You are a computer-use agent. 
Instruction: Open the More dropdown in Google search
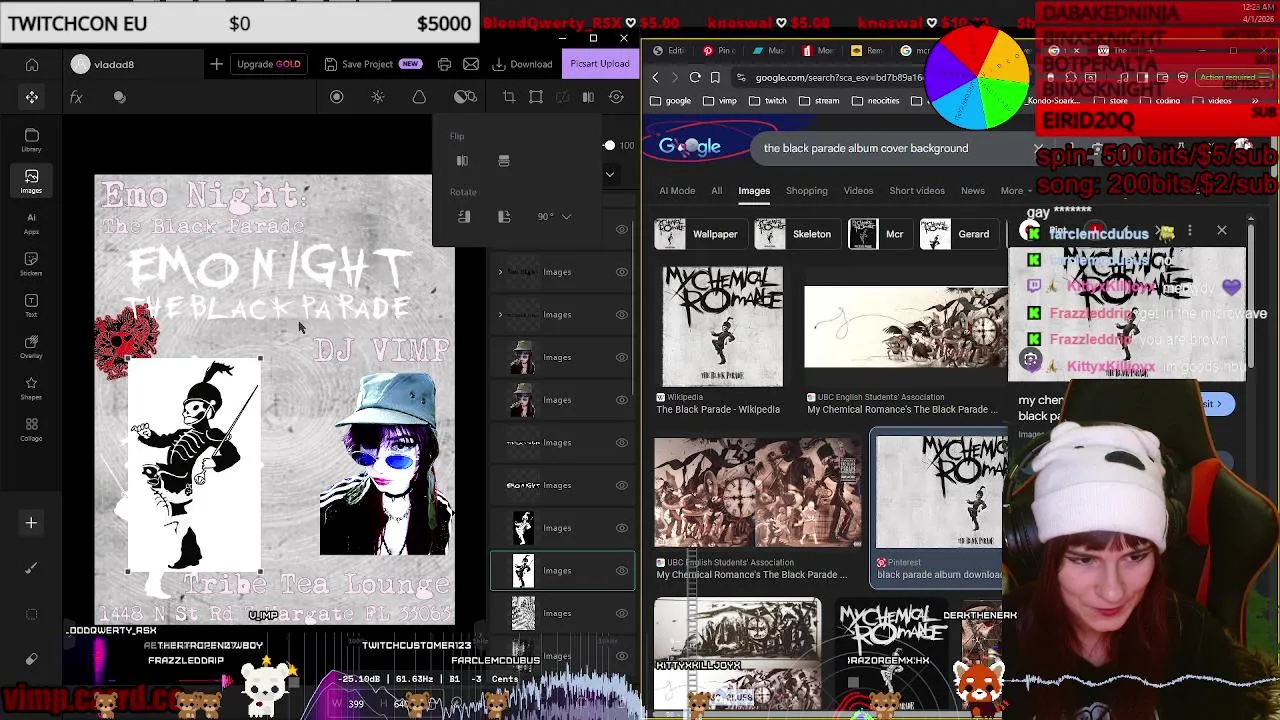pyautogui.click(x=1017, y=190)
